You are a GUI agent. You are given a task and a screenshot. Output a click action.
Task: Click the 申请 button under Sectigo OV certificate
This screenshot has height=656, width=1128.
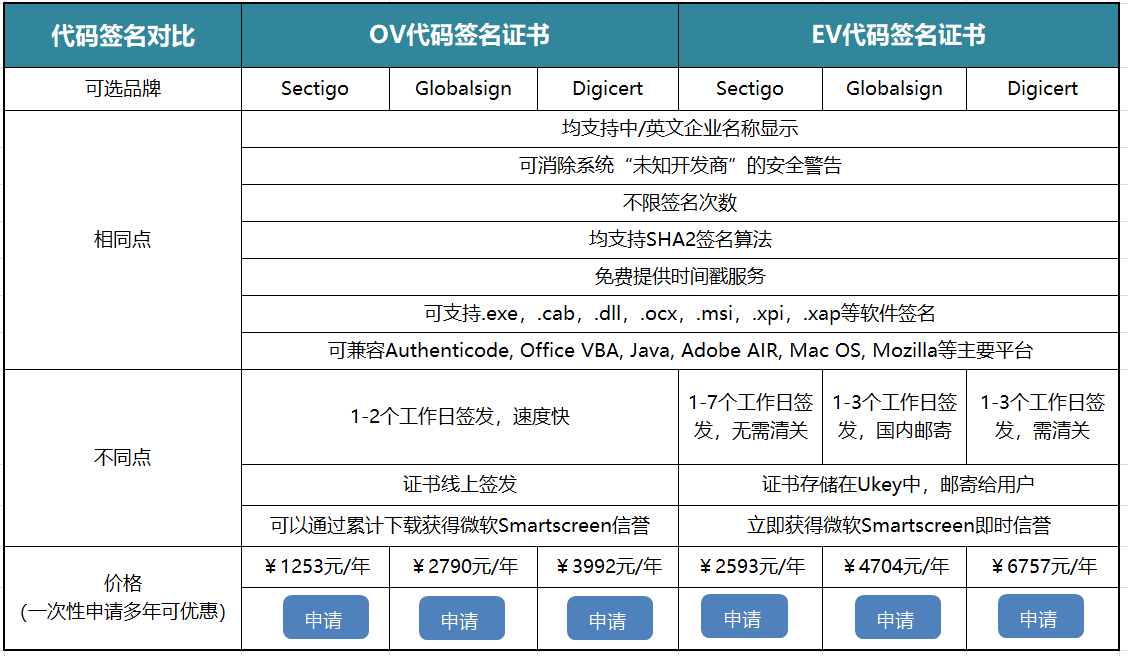click(327, 618)
